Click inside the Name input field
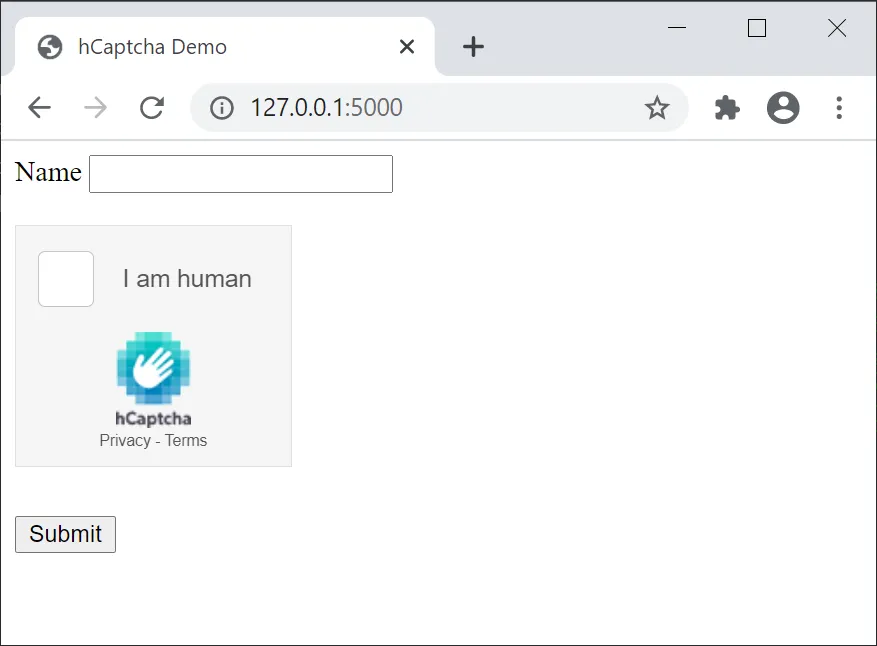Screen dimensions: 877x646 tap(240, 173)
